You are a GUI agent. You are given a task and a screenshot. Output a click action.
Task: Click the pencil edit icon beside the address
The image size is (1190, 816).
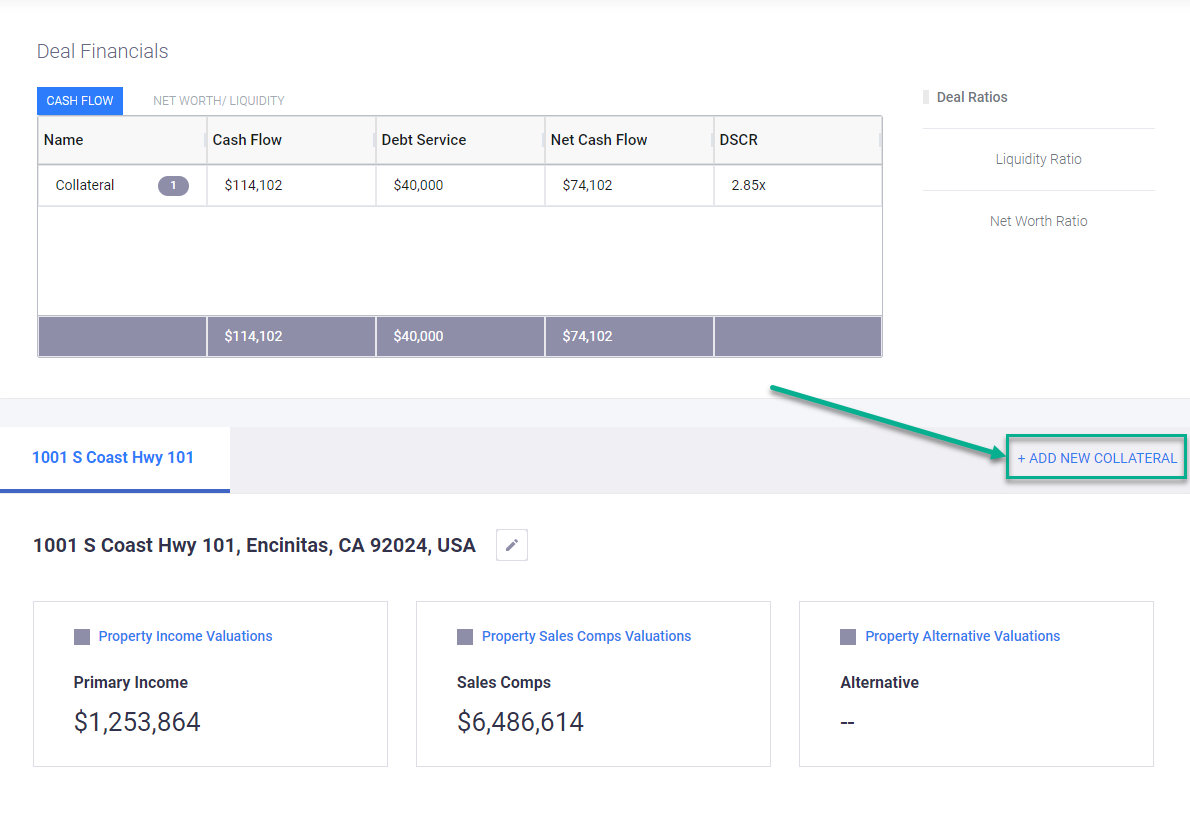tap(512, 545)
